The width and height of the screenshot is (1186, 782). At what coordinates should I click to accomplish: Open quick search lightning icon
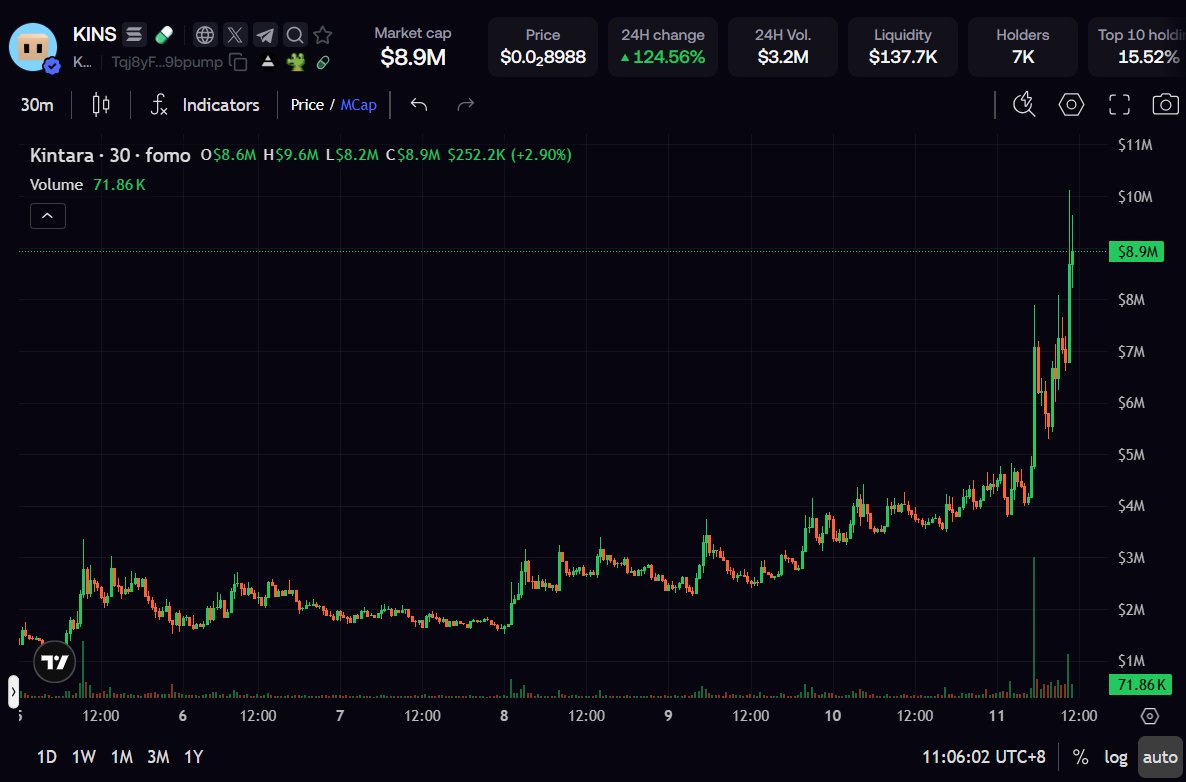click(1024, 104)
